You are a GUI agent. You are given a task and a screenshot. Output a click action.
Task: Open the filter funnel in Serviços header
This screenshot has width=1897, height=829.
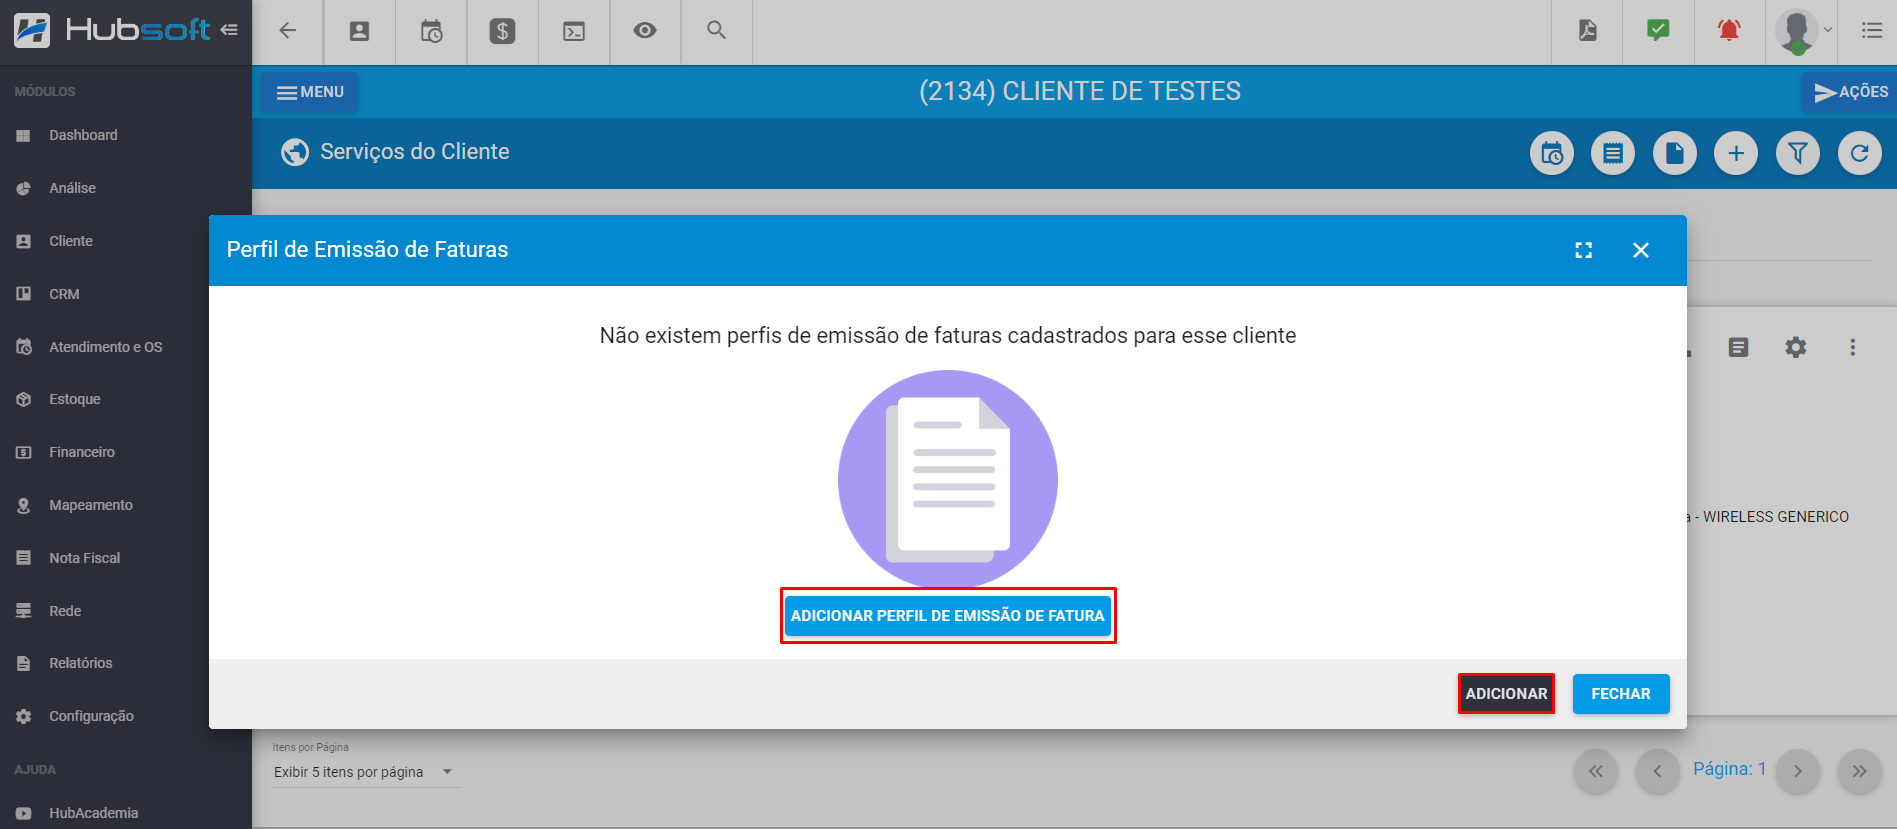(x=1797, y=153)
